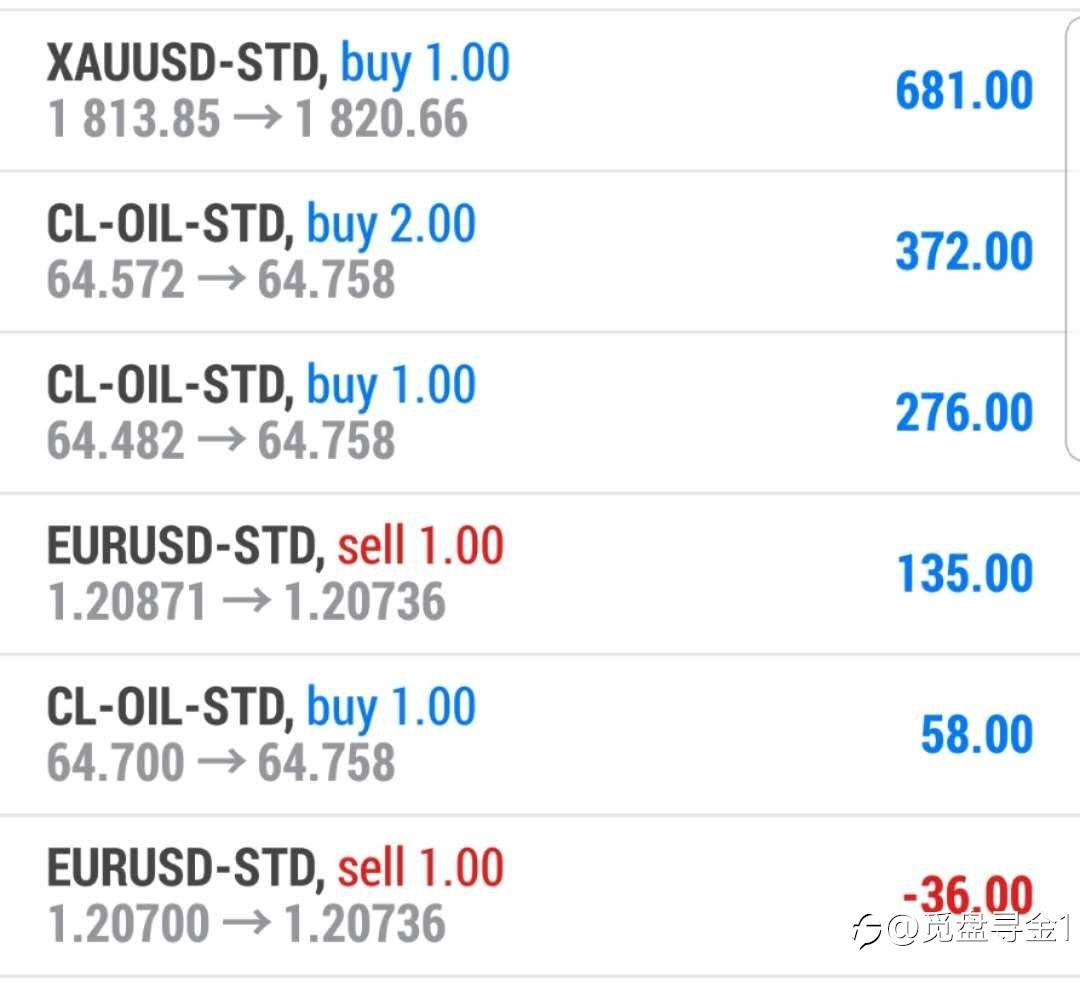Open the XAUUSD-STD symbol name
Image resolution: width=1080 pixels, height=984 pixels.
point(186,64)
